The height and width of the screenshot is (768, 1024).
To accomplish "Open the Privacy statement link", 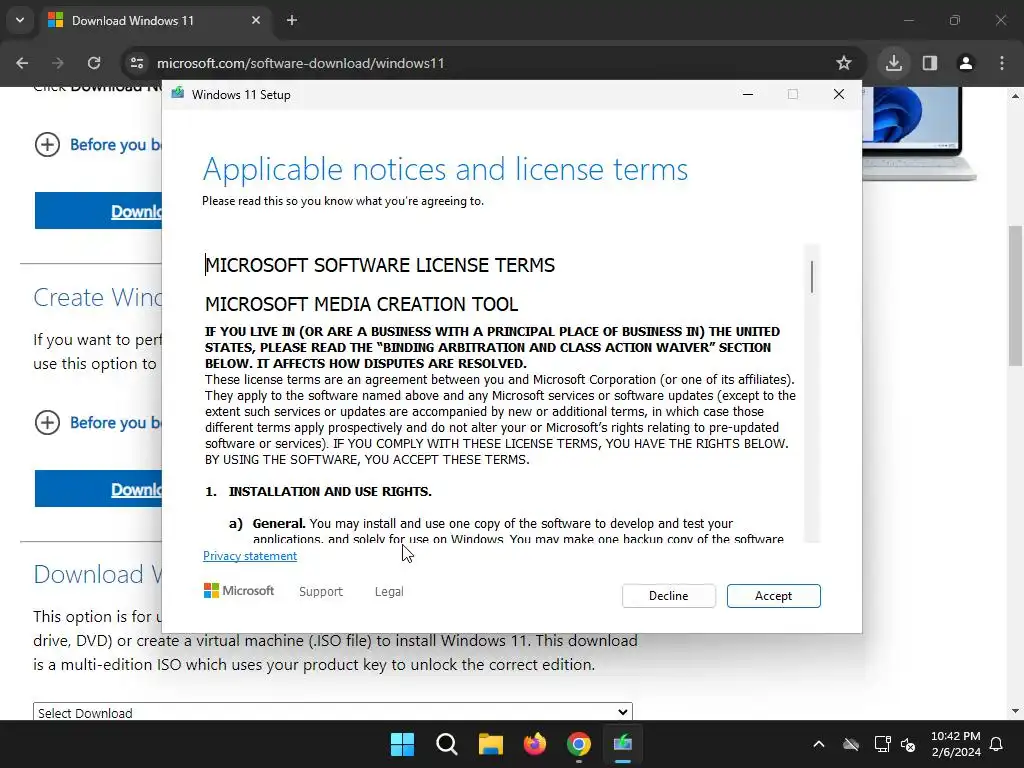I will [x=249, y=556].
